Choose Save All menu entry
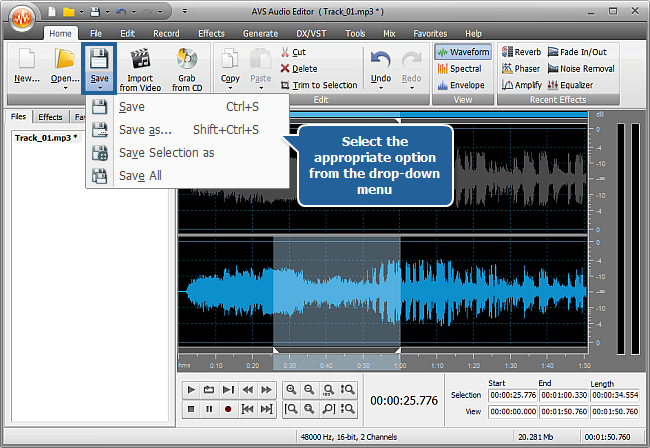Viewport: 650px width, 448px height. point(187,176)
